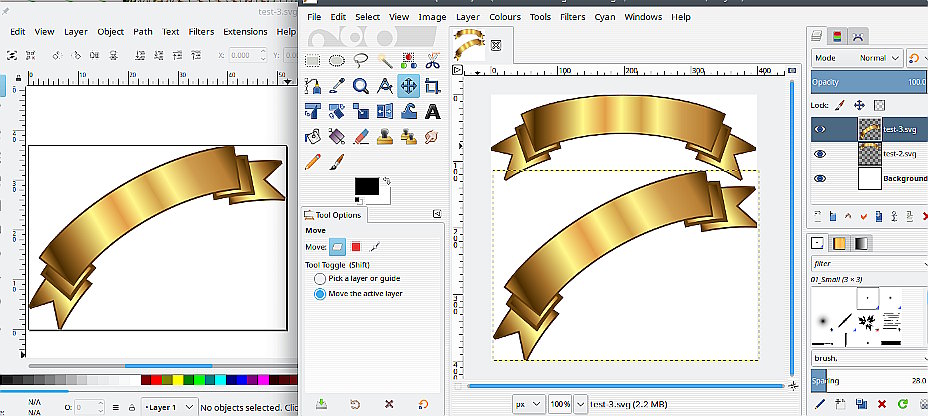The image size is (928, 416).
Task: Select the Fuzzy Select magic wand tool
Action: click(385, 61)
